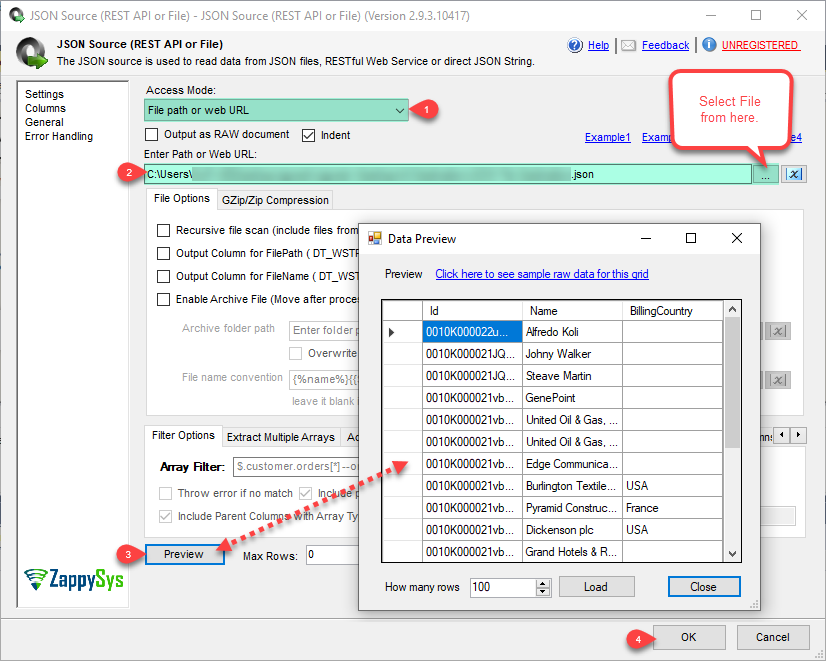Click the UNREGISTERED link
This screenshot has width=826, height=661.
(760, 45)
